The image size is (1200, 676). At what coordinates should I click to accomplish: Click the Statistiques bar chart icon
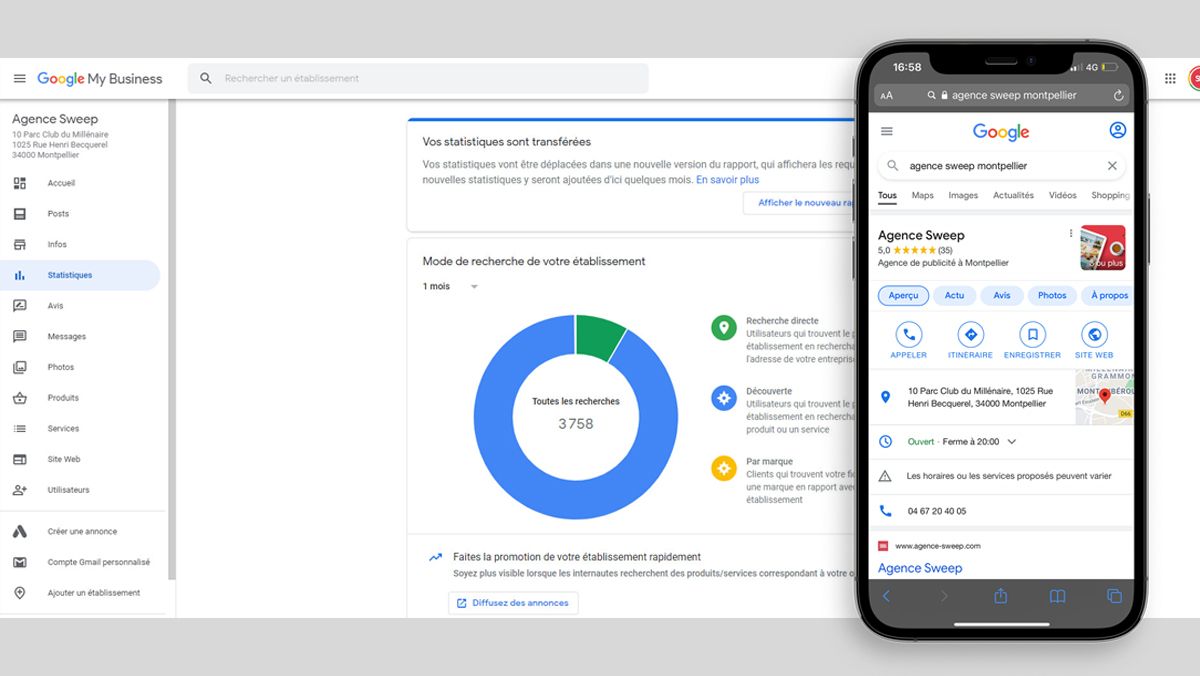20,275
